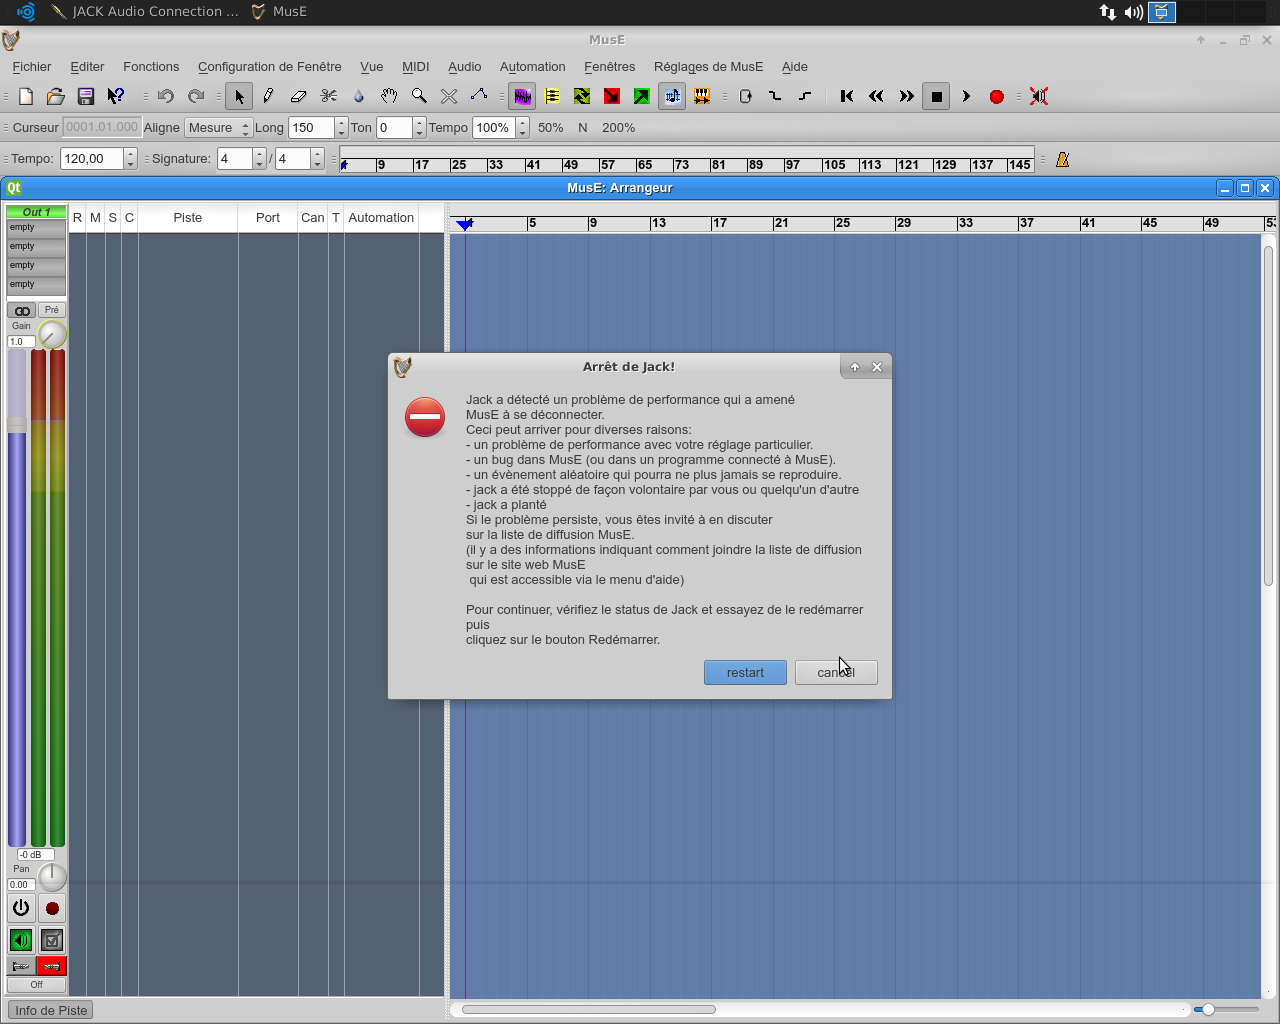Screen dimensions: 1280x1024
Task: Open the mixer with the yellow sliders icon
Action: 552,96
